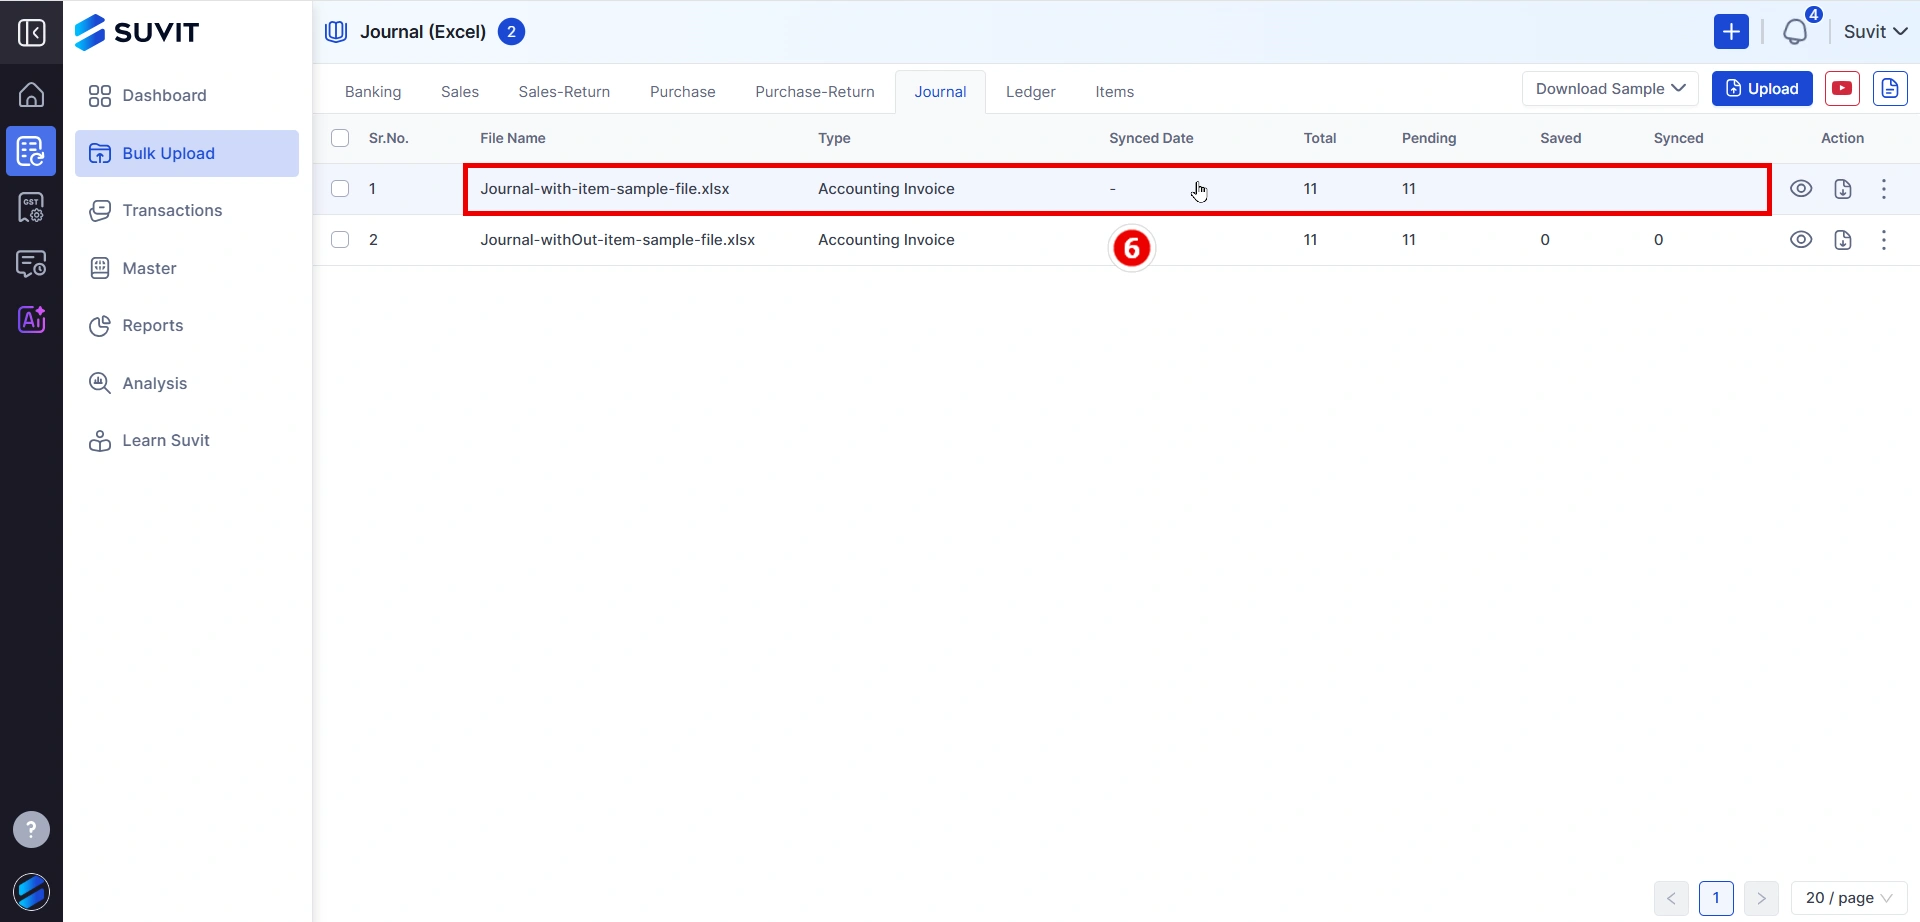Select the Journal tab

click(940, 92)
